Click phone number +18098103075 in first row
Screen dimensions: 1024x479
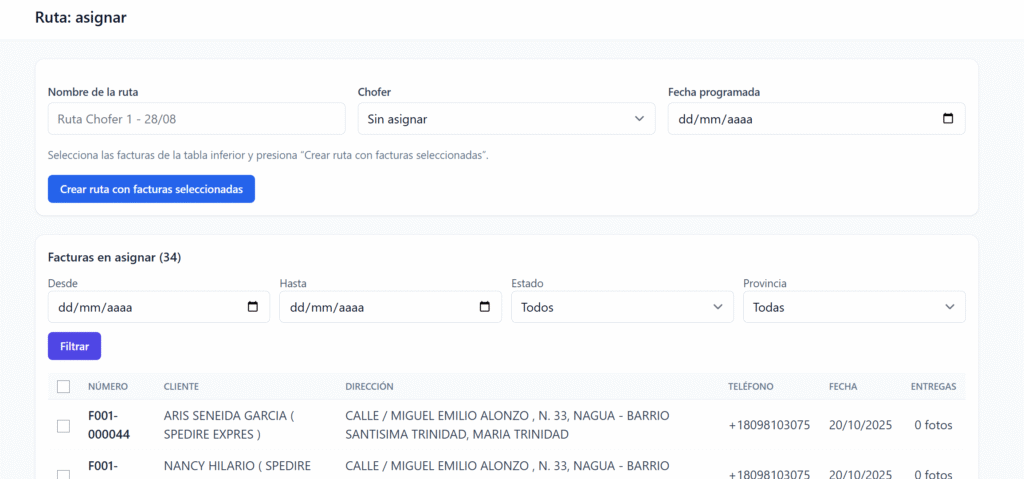768,425
